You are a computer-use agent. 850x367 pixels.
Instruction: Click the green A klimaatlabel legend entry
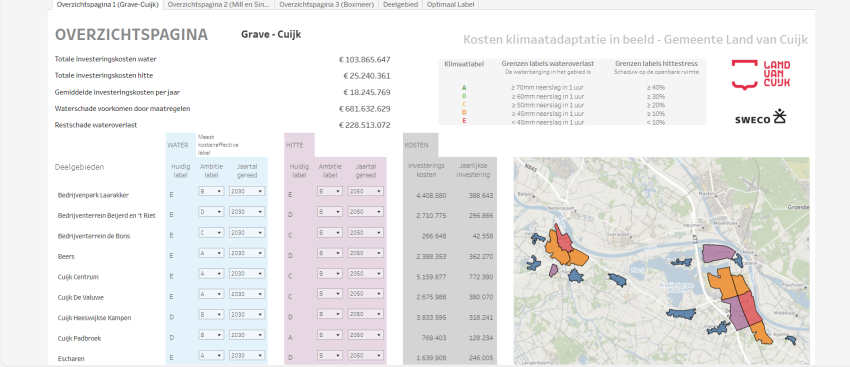(464, 87)
